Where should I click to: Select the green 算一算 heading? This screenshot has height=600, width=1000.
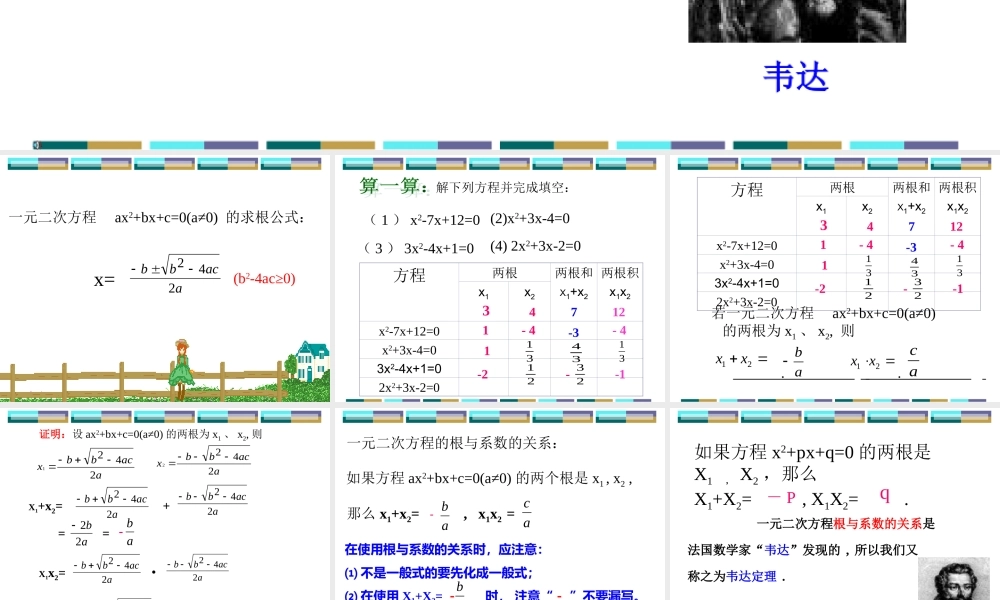coord(393,186)
